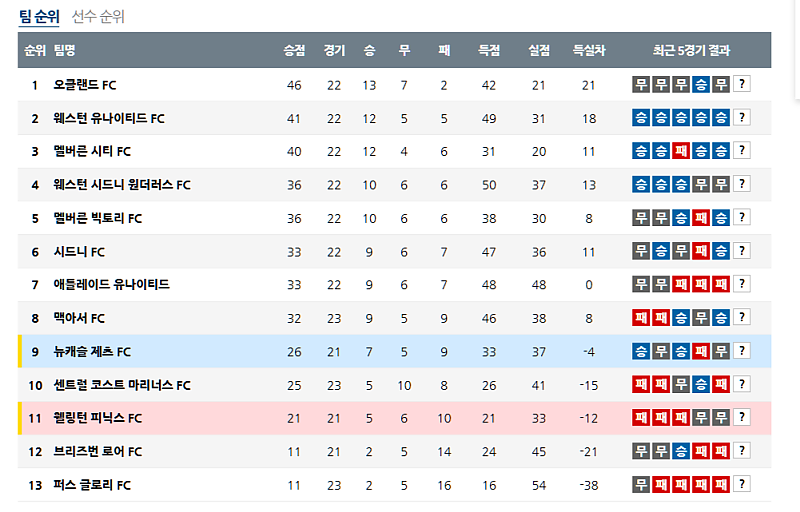Click the question mark icon for 맥아서 FC
This screenshot has width=800, height=512.
pos(742,319)
